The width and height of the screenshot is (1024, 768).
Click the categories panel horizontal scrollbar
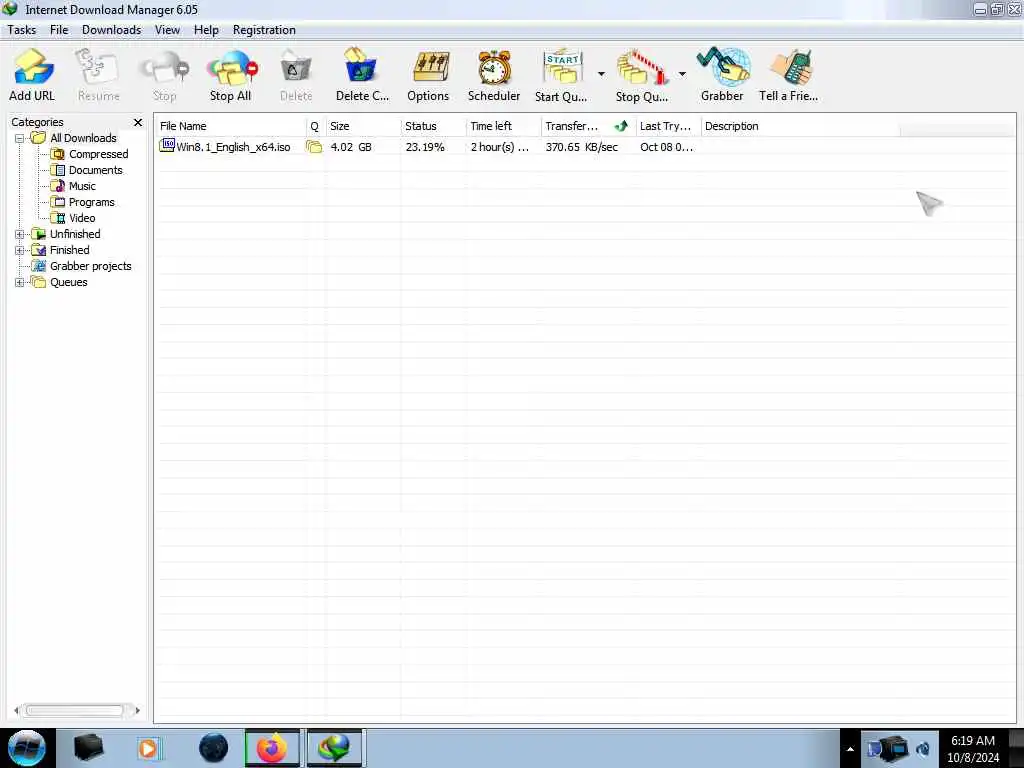(x=74, y=711)
